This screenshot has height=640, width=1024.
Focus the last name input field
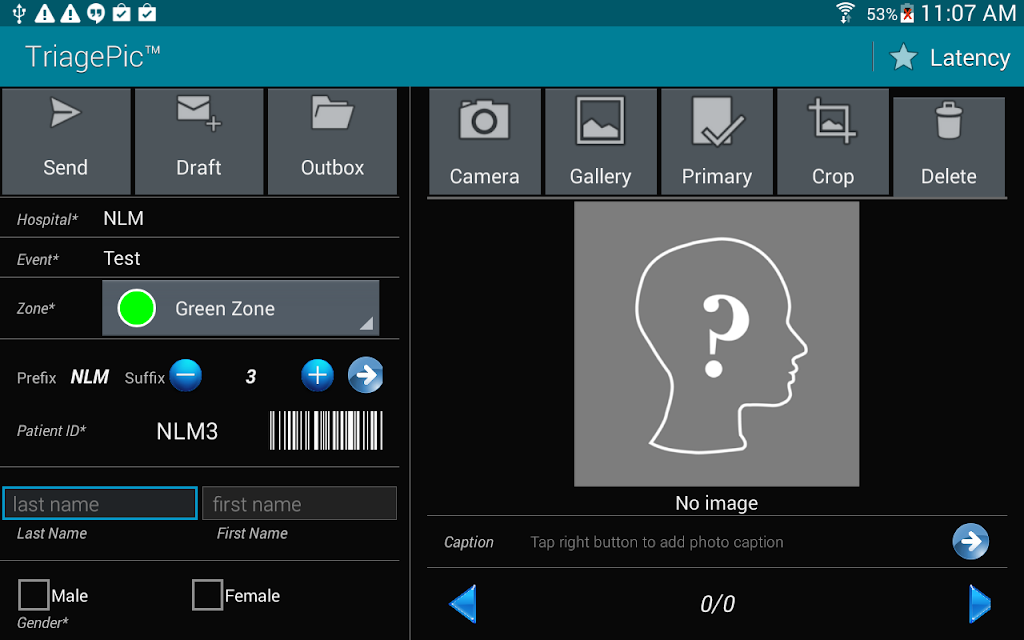tap(100, 504)
